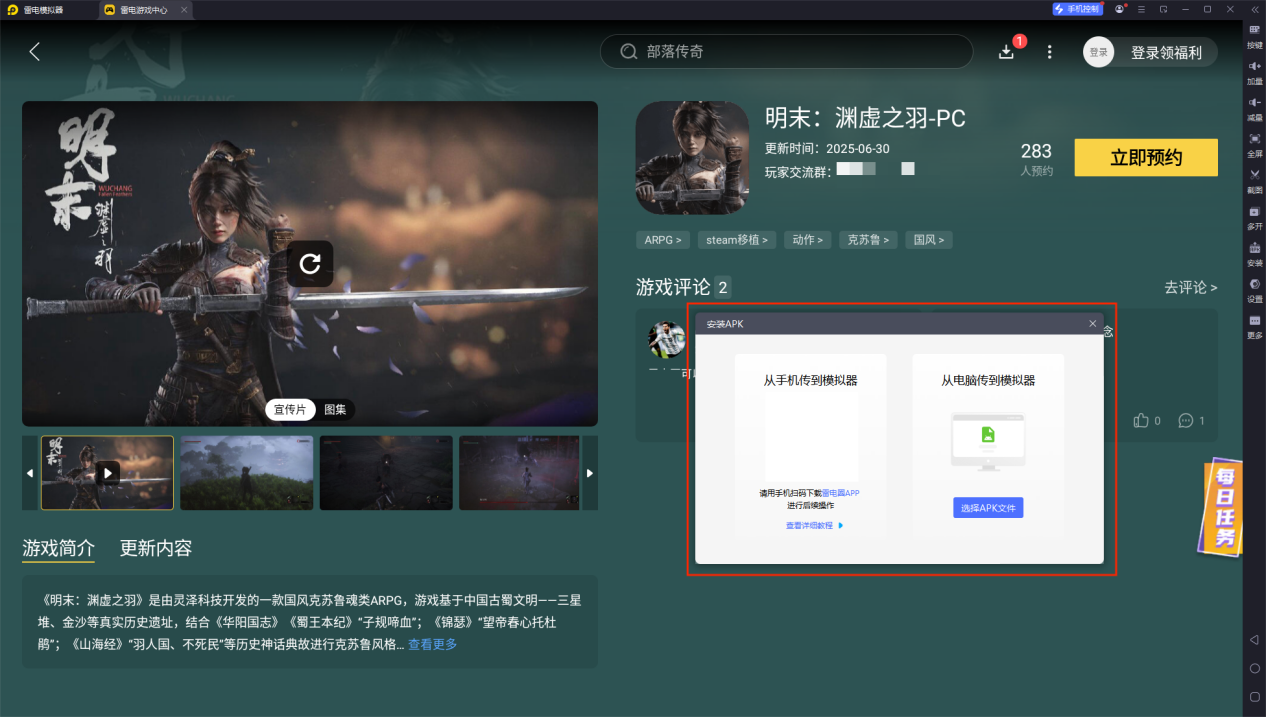Play the first video thumbnail
The image size is (1266, 717).
[x=107, y=473]
